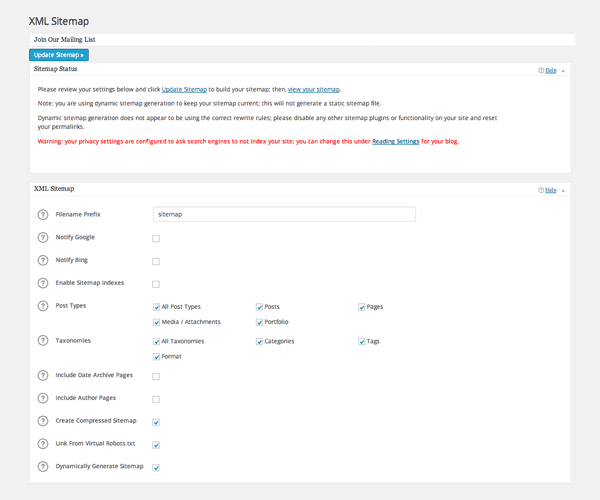Uncheck All Post Types

(156, 307)
